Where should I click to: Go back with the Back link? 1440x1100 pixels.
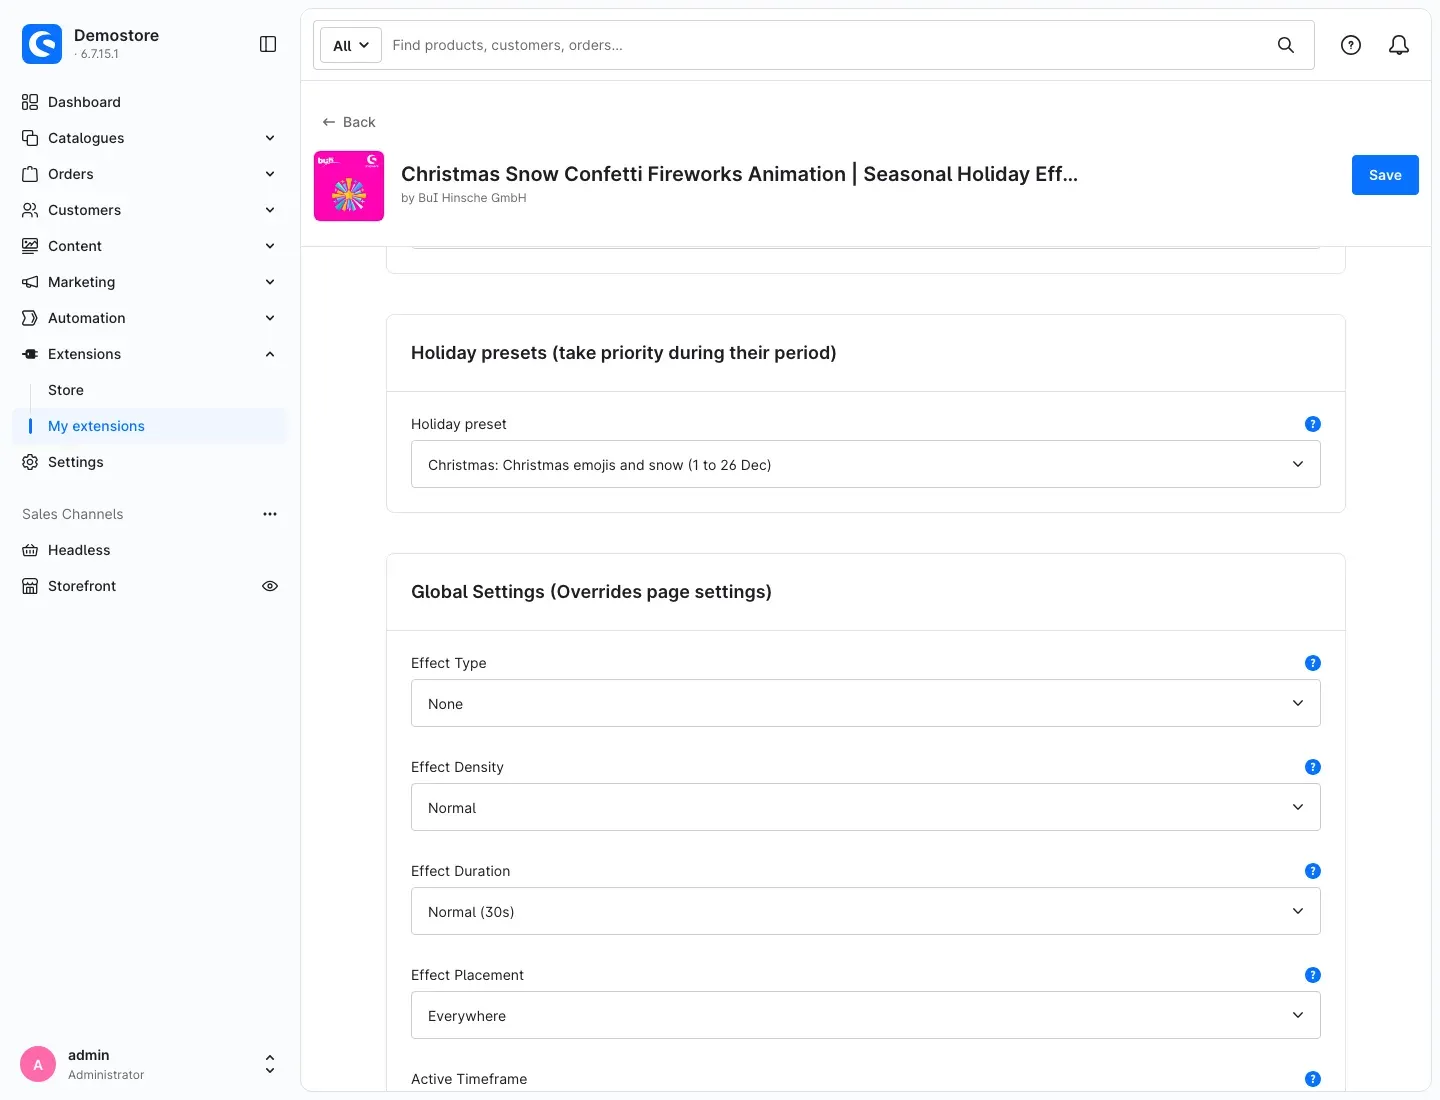(349, 122)
